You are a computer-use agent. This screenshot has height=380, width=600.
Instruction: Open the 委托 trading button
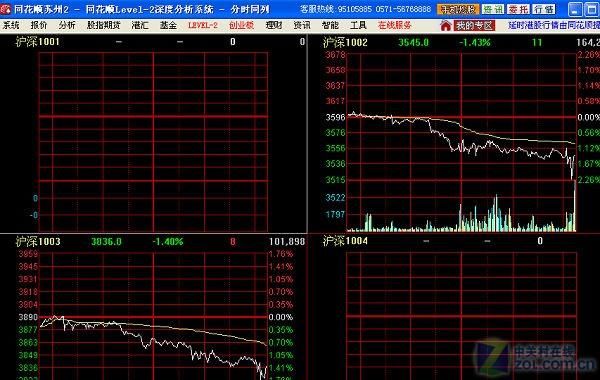tap(518, 9)
